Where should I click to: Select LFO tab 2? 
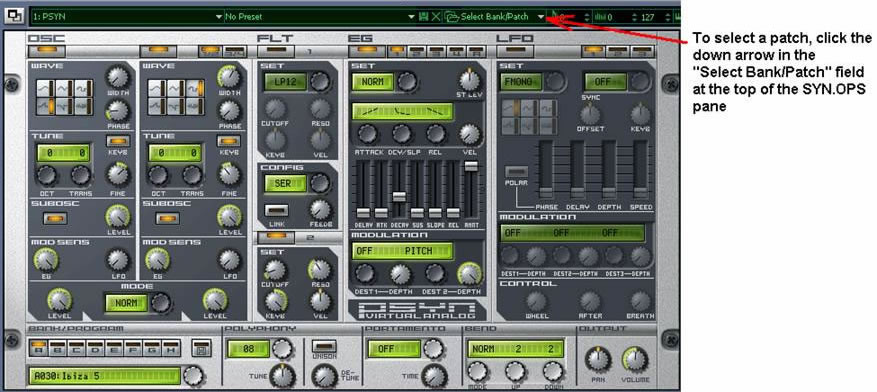pyautogui.click(x=617, y=51)
